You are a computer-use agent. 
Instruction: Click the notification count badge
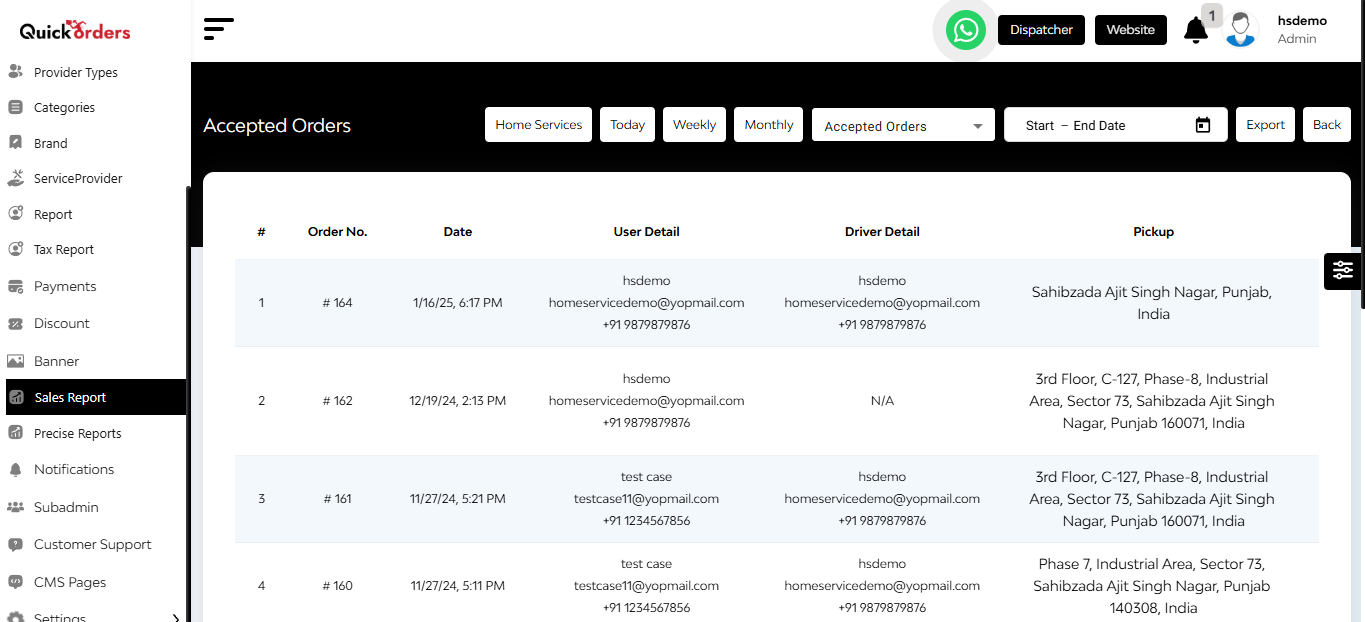(1212, 15)
